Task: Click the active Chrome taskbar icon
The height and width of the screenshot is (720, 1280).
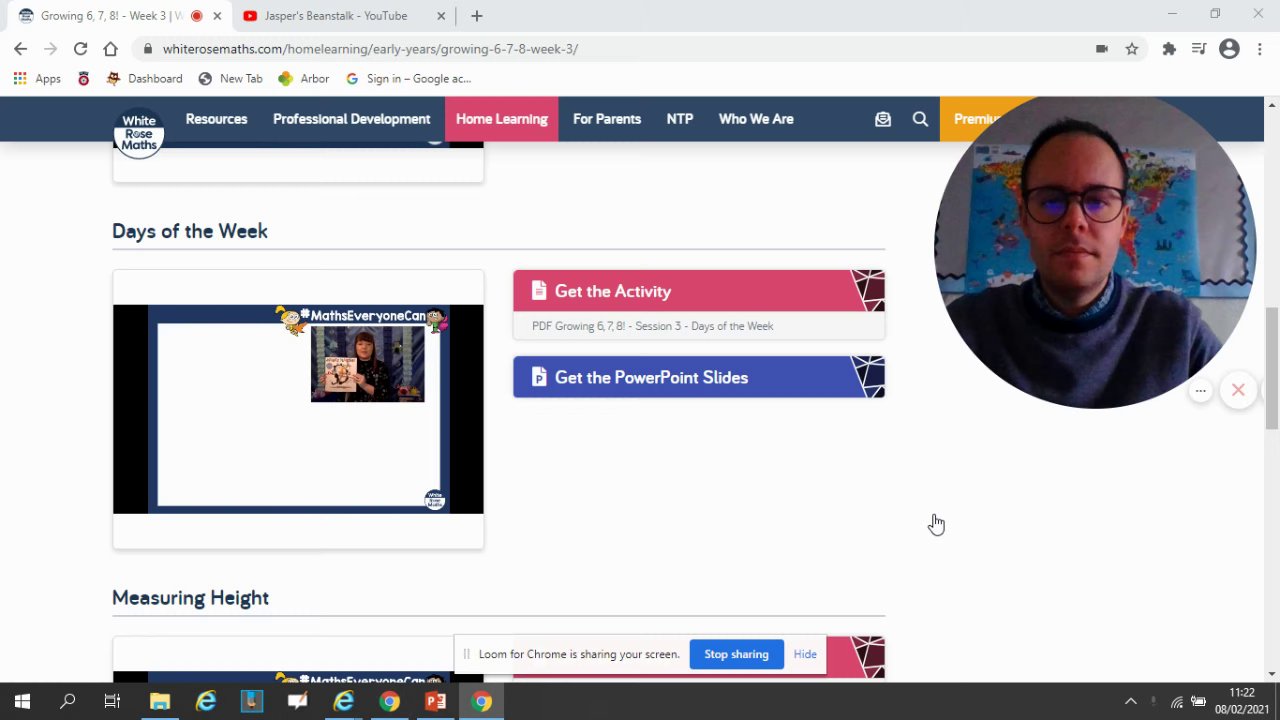Action: point(482,702)
